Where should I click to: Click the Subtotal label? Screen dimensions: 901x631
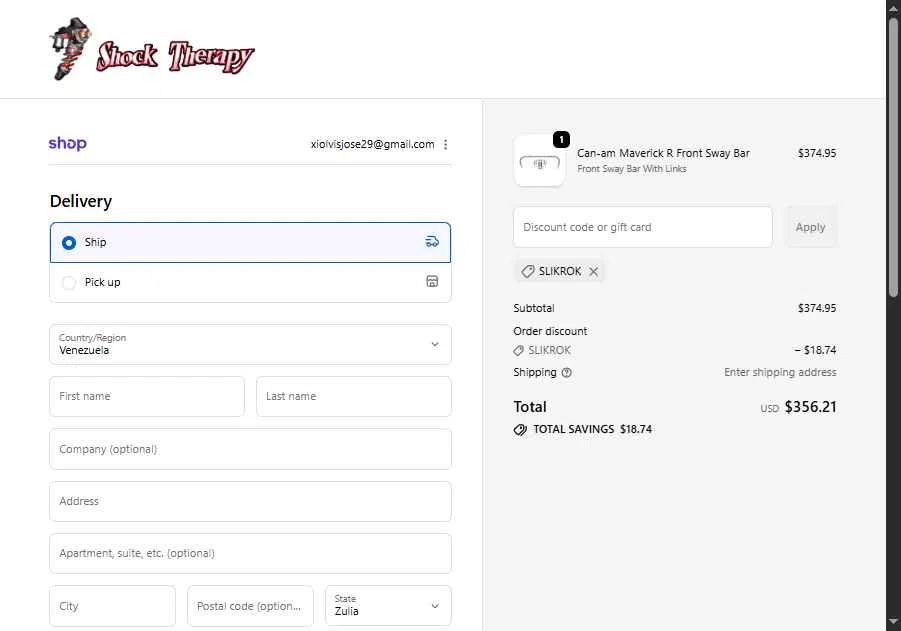pyautogui.click(x=534, y=308)
